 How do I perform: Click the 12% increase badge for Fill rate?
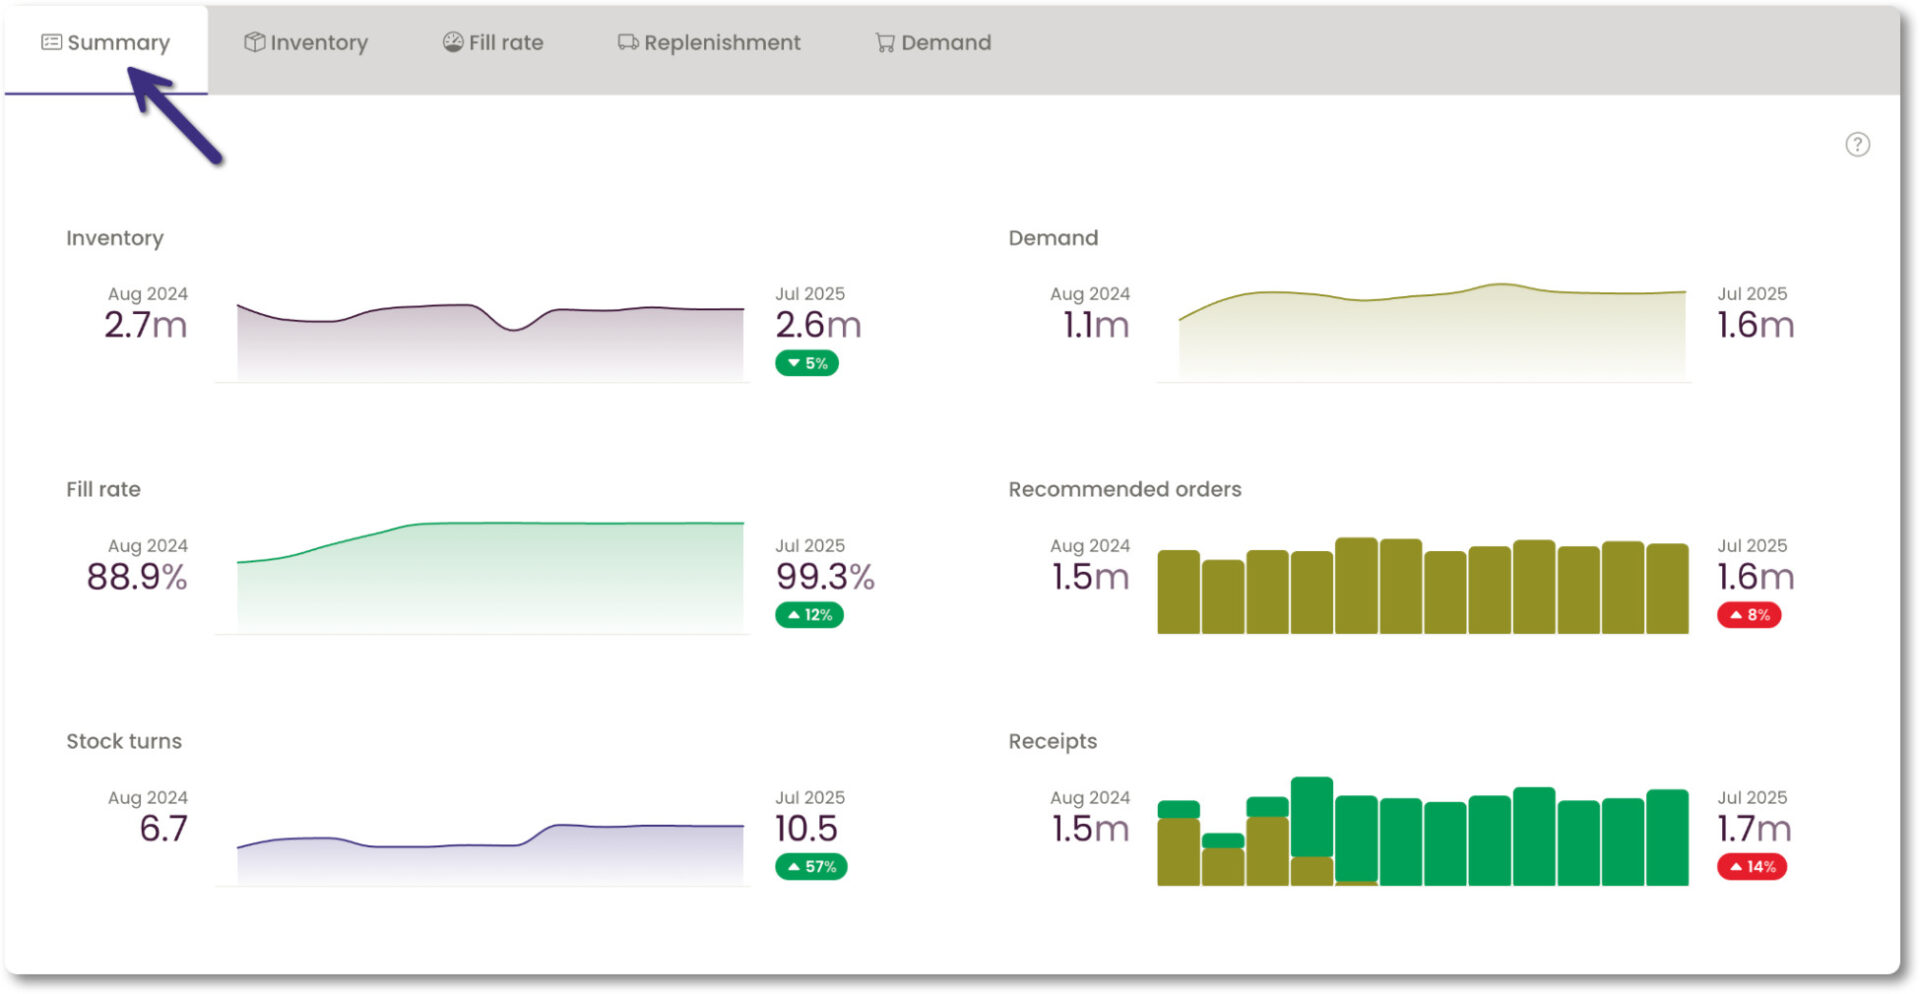coord(809,615)
